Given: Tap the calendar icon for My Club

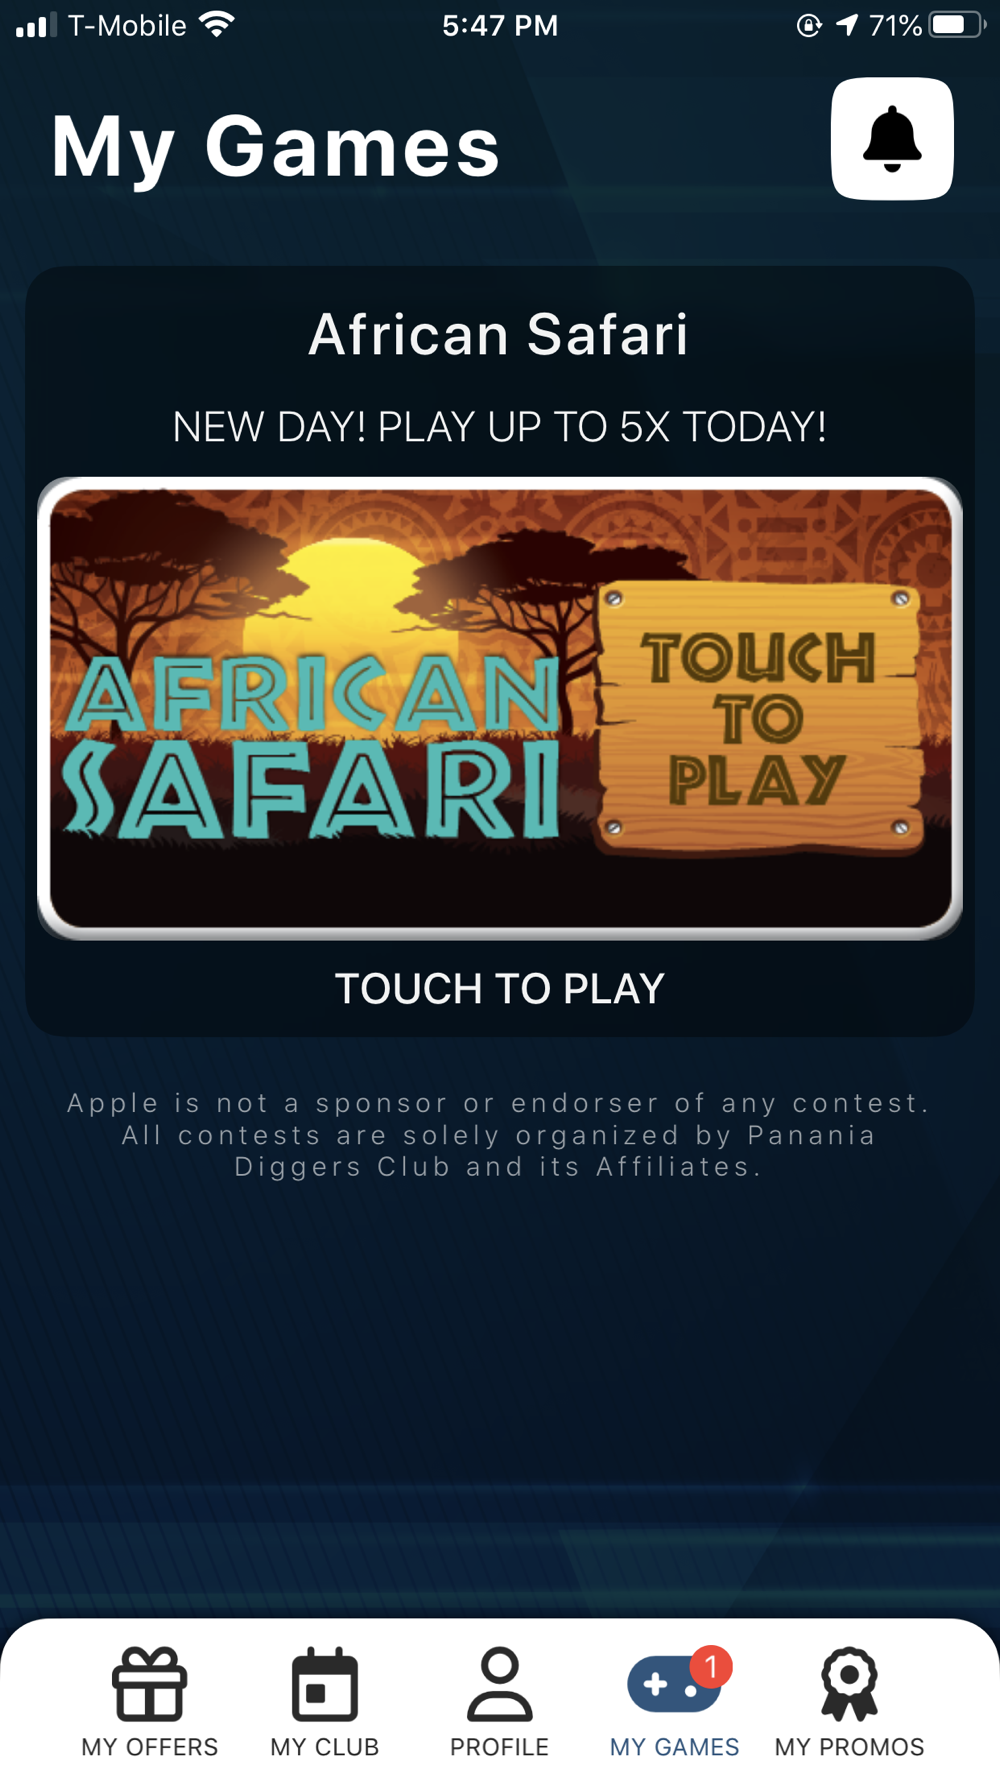Looking at the screenshot, I should pyautogui.click(x=325, y=1684).
